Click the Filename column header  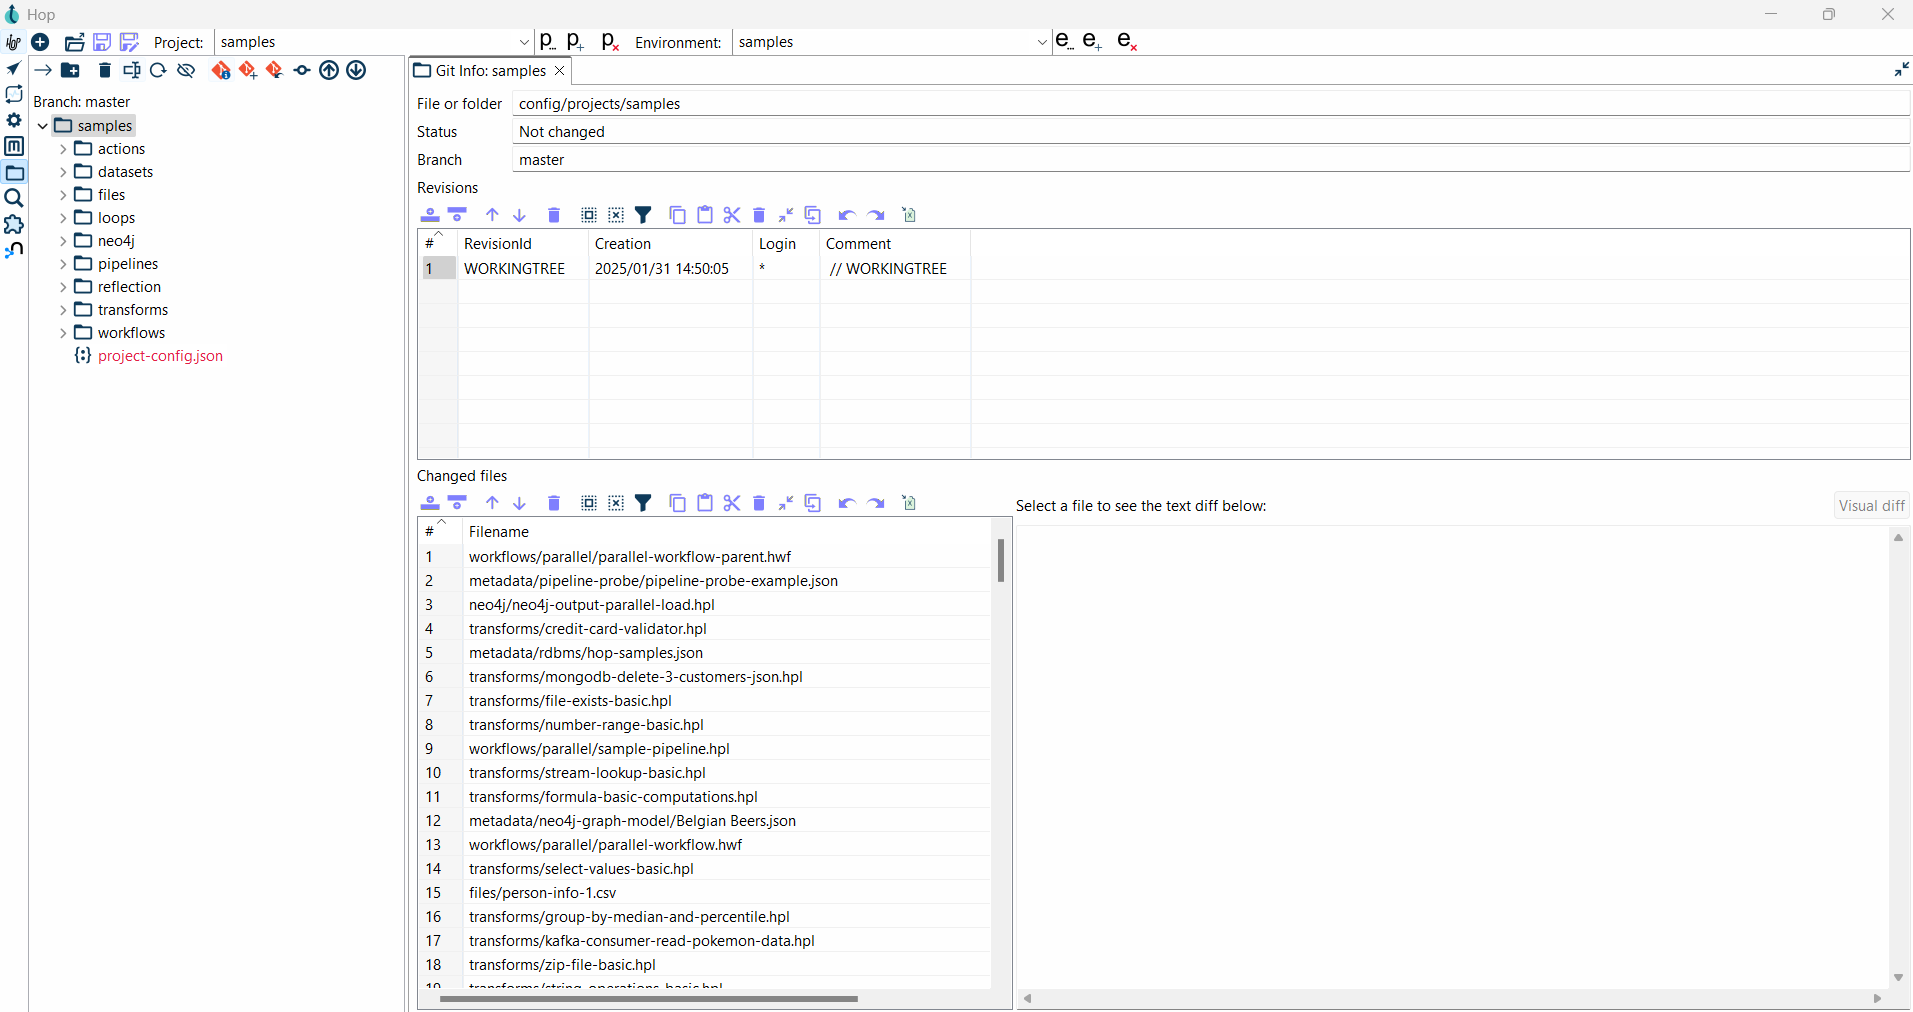point(499,532)
